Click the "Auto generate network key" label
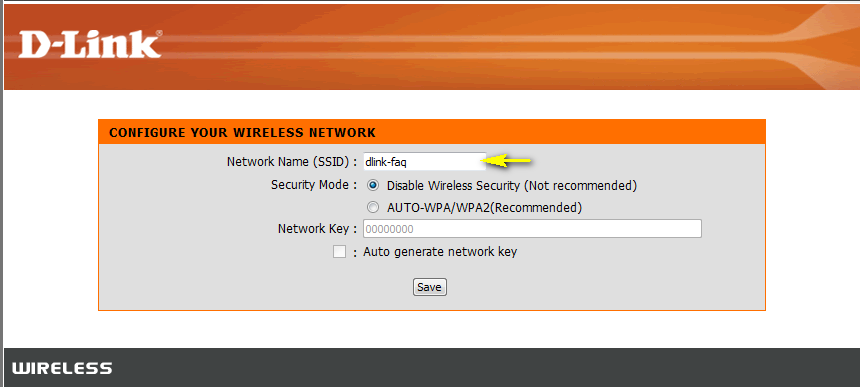Screen dimensions: 861x387 tap(440, 252)
